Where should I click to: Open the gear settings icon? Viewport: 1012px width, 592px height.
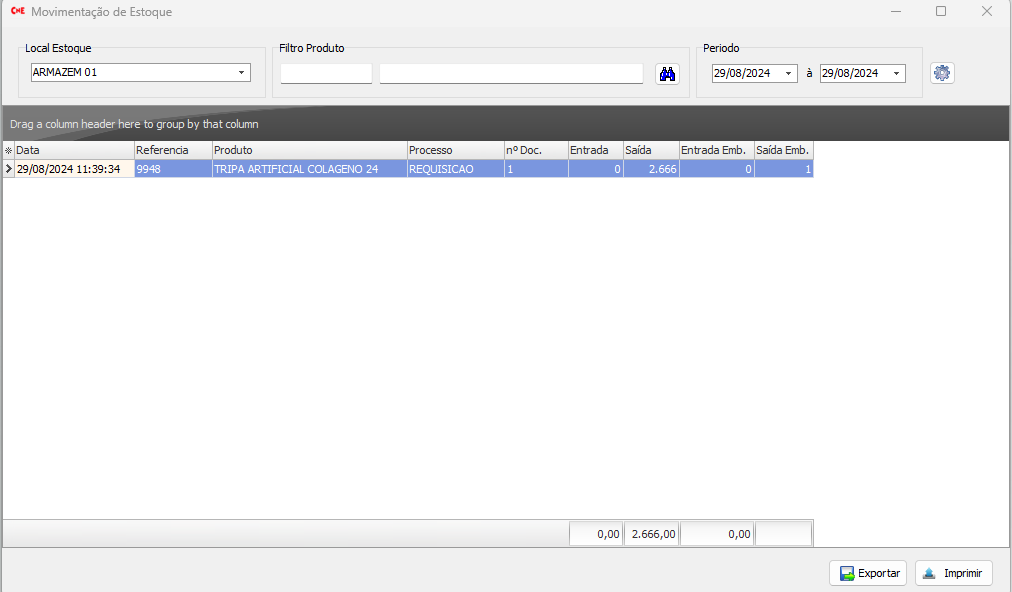tap(942, 73)
